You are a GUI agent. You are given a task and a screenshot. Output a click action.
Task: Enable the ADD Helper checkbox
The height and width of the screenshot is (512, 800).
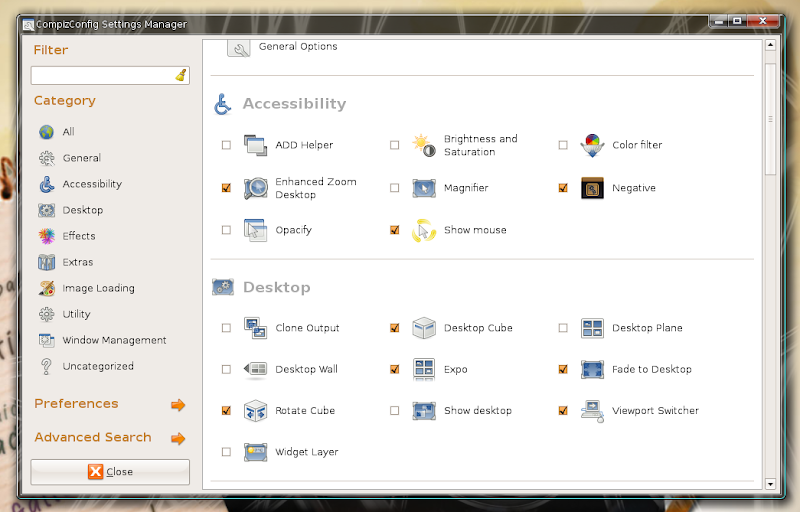point(226,145)
